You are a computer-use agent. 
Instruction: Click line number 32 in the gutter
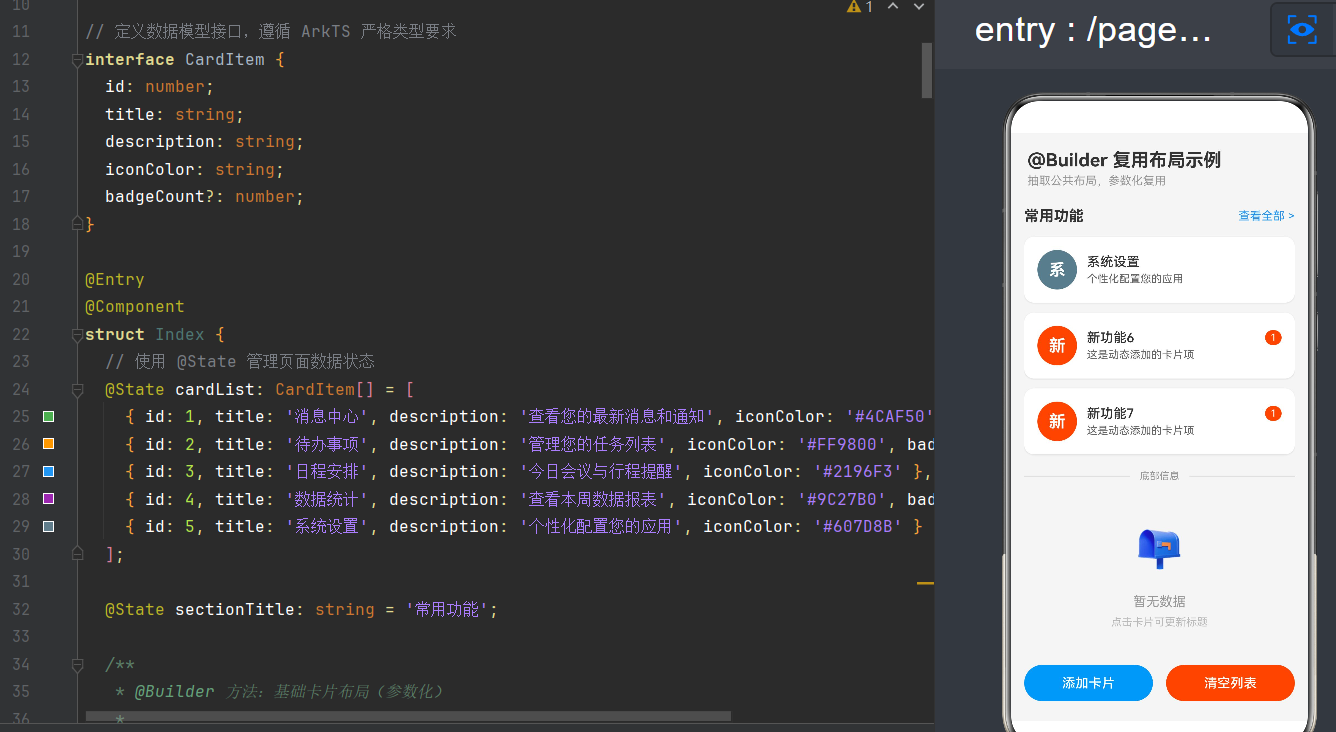[20, 610]
